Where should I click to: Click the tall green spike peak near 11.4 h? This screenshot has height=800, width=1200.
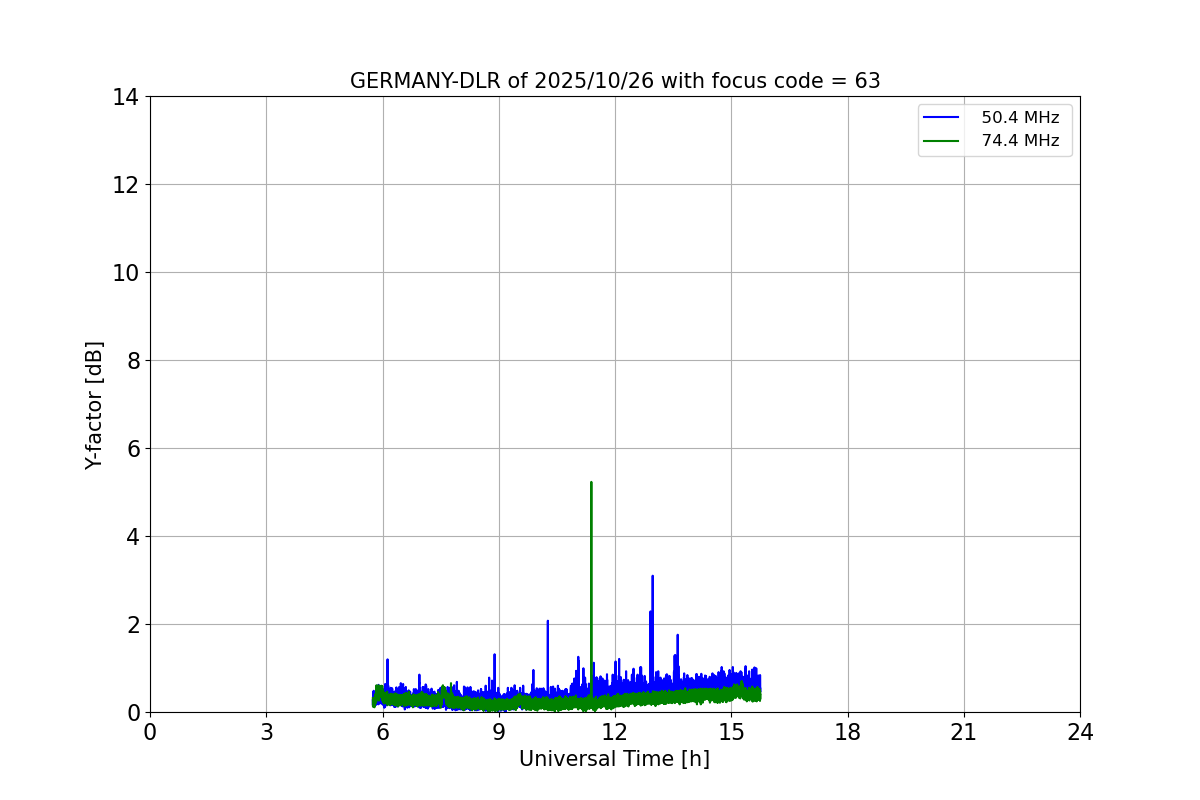tap(591, 483)
